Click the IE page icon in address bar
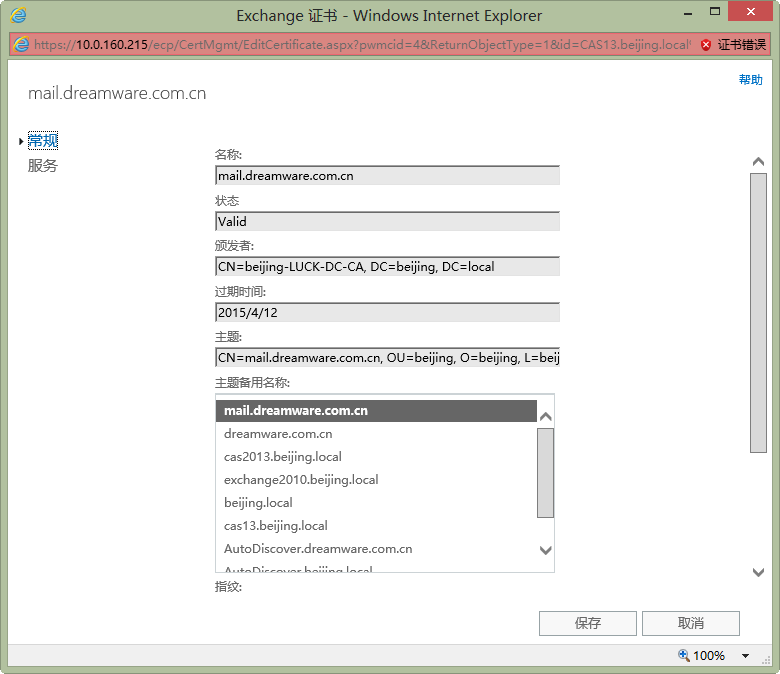The width and height of the screenshot is (780, 674). (x=21, y=45)
